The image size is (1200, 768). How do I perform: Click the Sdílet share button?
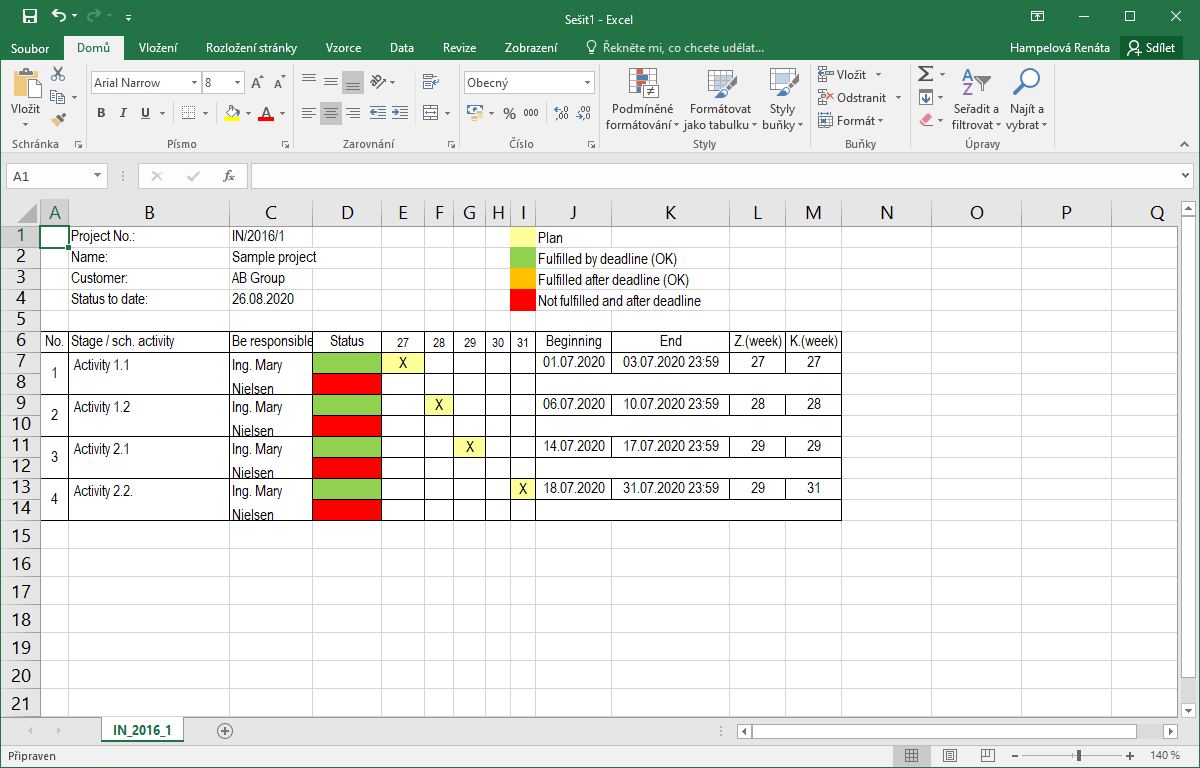pyautogui.click(x=1152, y=48)
